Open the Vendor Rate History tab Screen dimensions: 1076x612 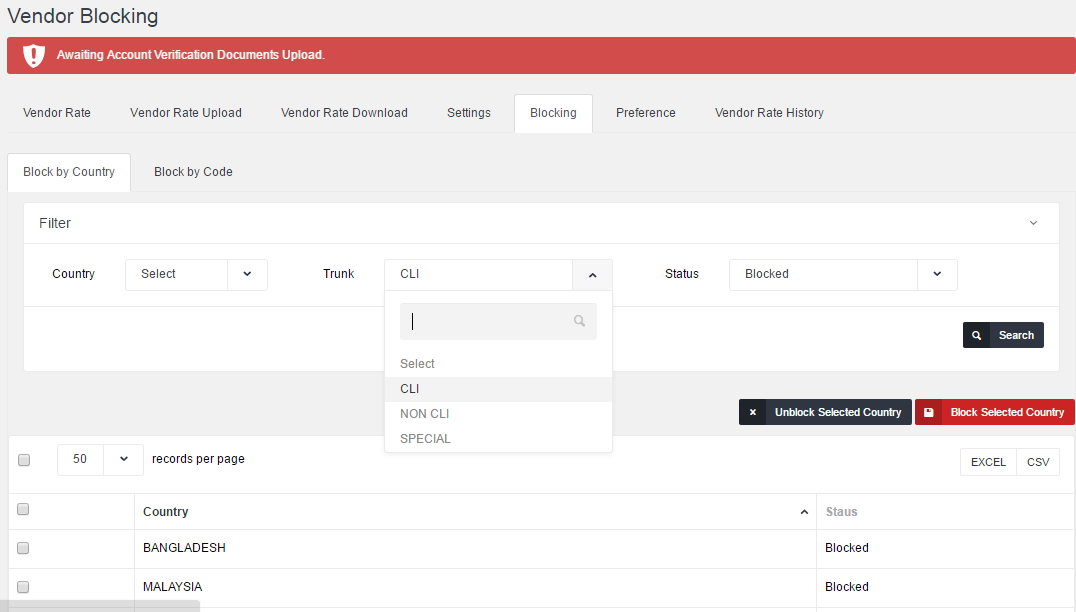[x=769, y=113]
